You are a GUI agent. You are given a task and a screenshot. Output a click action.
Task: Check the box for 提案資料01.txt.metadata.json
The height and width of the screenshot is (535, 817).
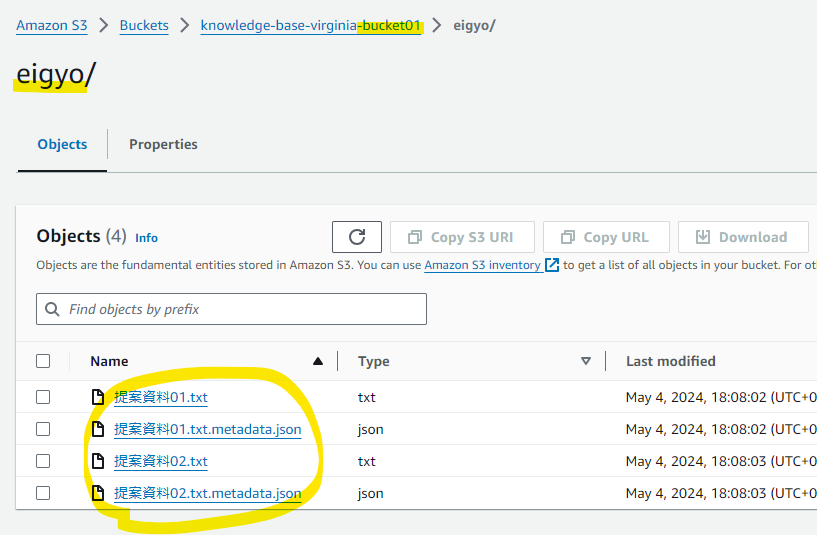(x=43, y=429)
